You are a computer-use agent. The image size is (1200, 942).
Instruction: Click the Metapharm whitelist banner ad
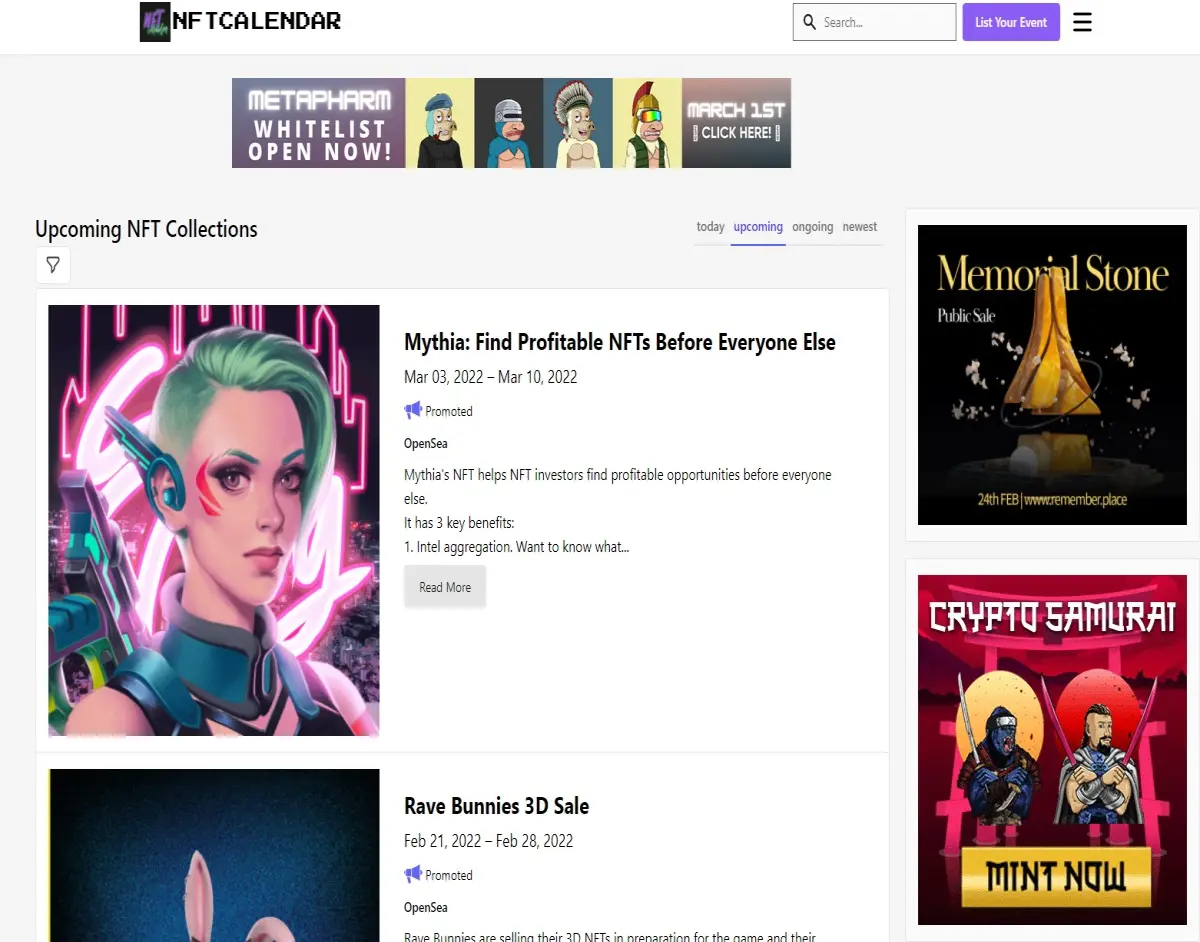[x=511, y=123]
